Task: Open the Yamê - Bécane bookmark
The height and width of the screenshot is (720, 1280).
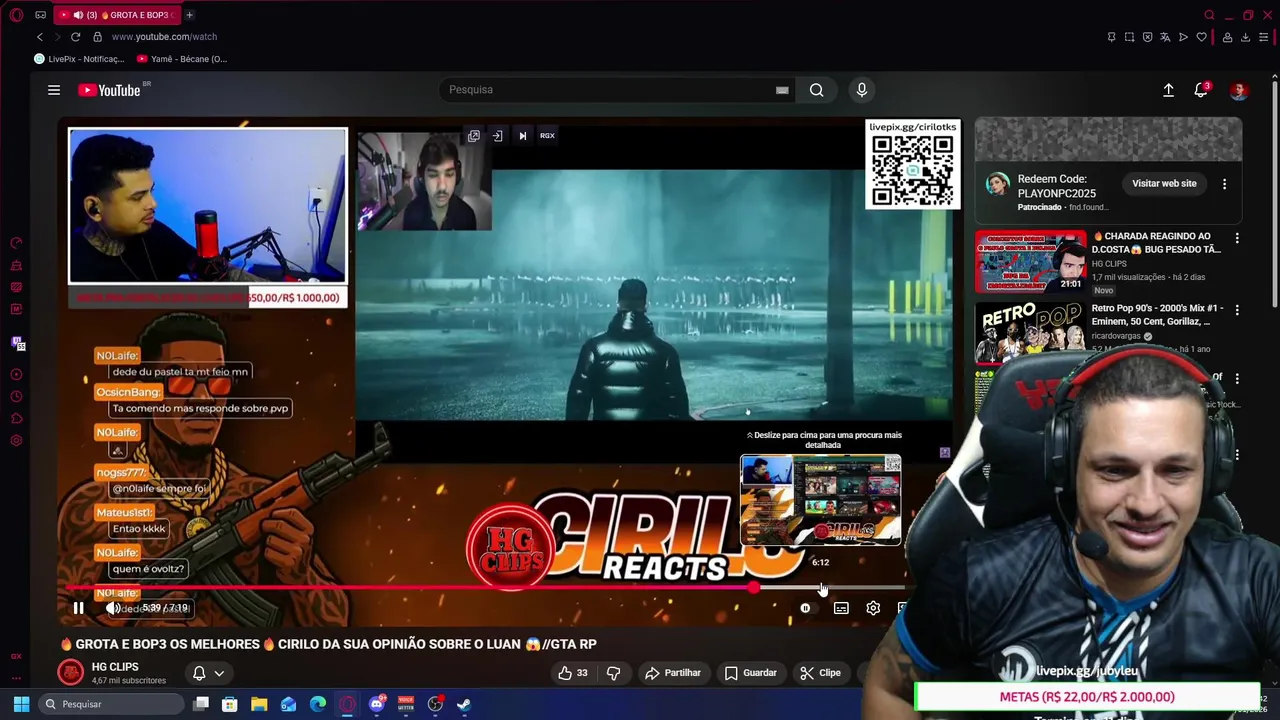Action: coord(182,59)
